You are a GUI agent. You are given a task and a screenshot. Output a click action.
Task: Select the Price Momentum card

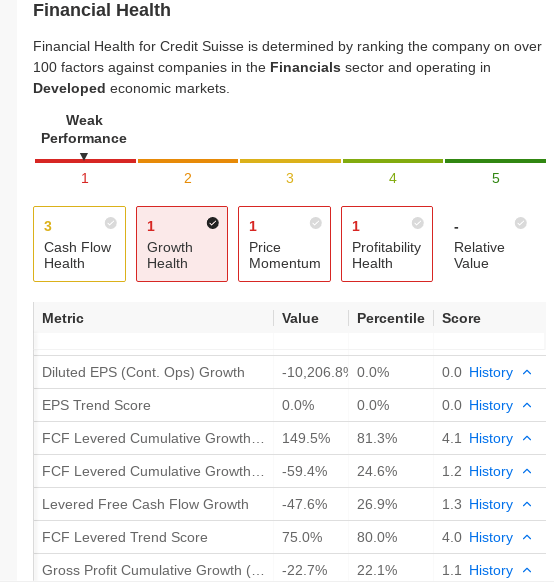point(284,244)
